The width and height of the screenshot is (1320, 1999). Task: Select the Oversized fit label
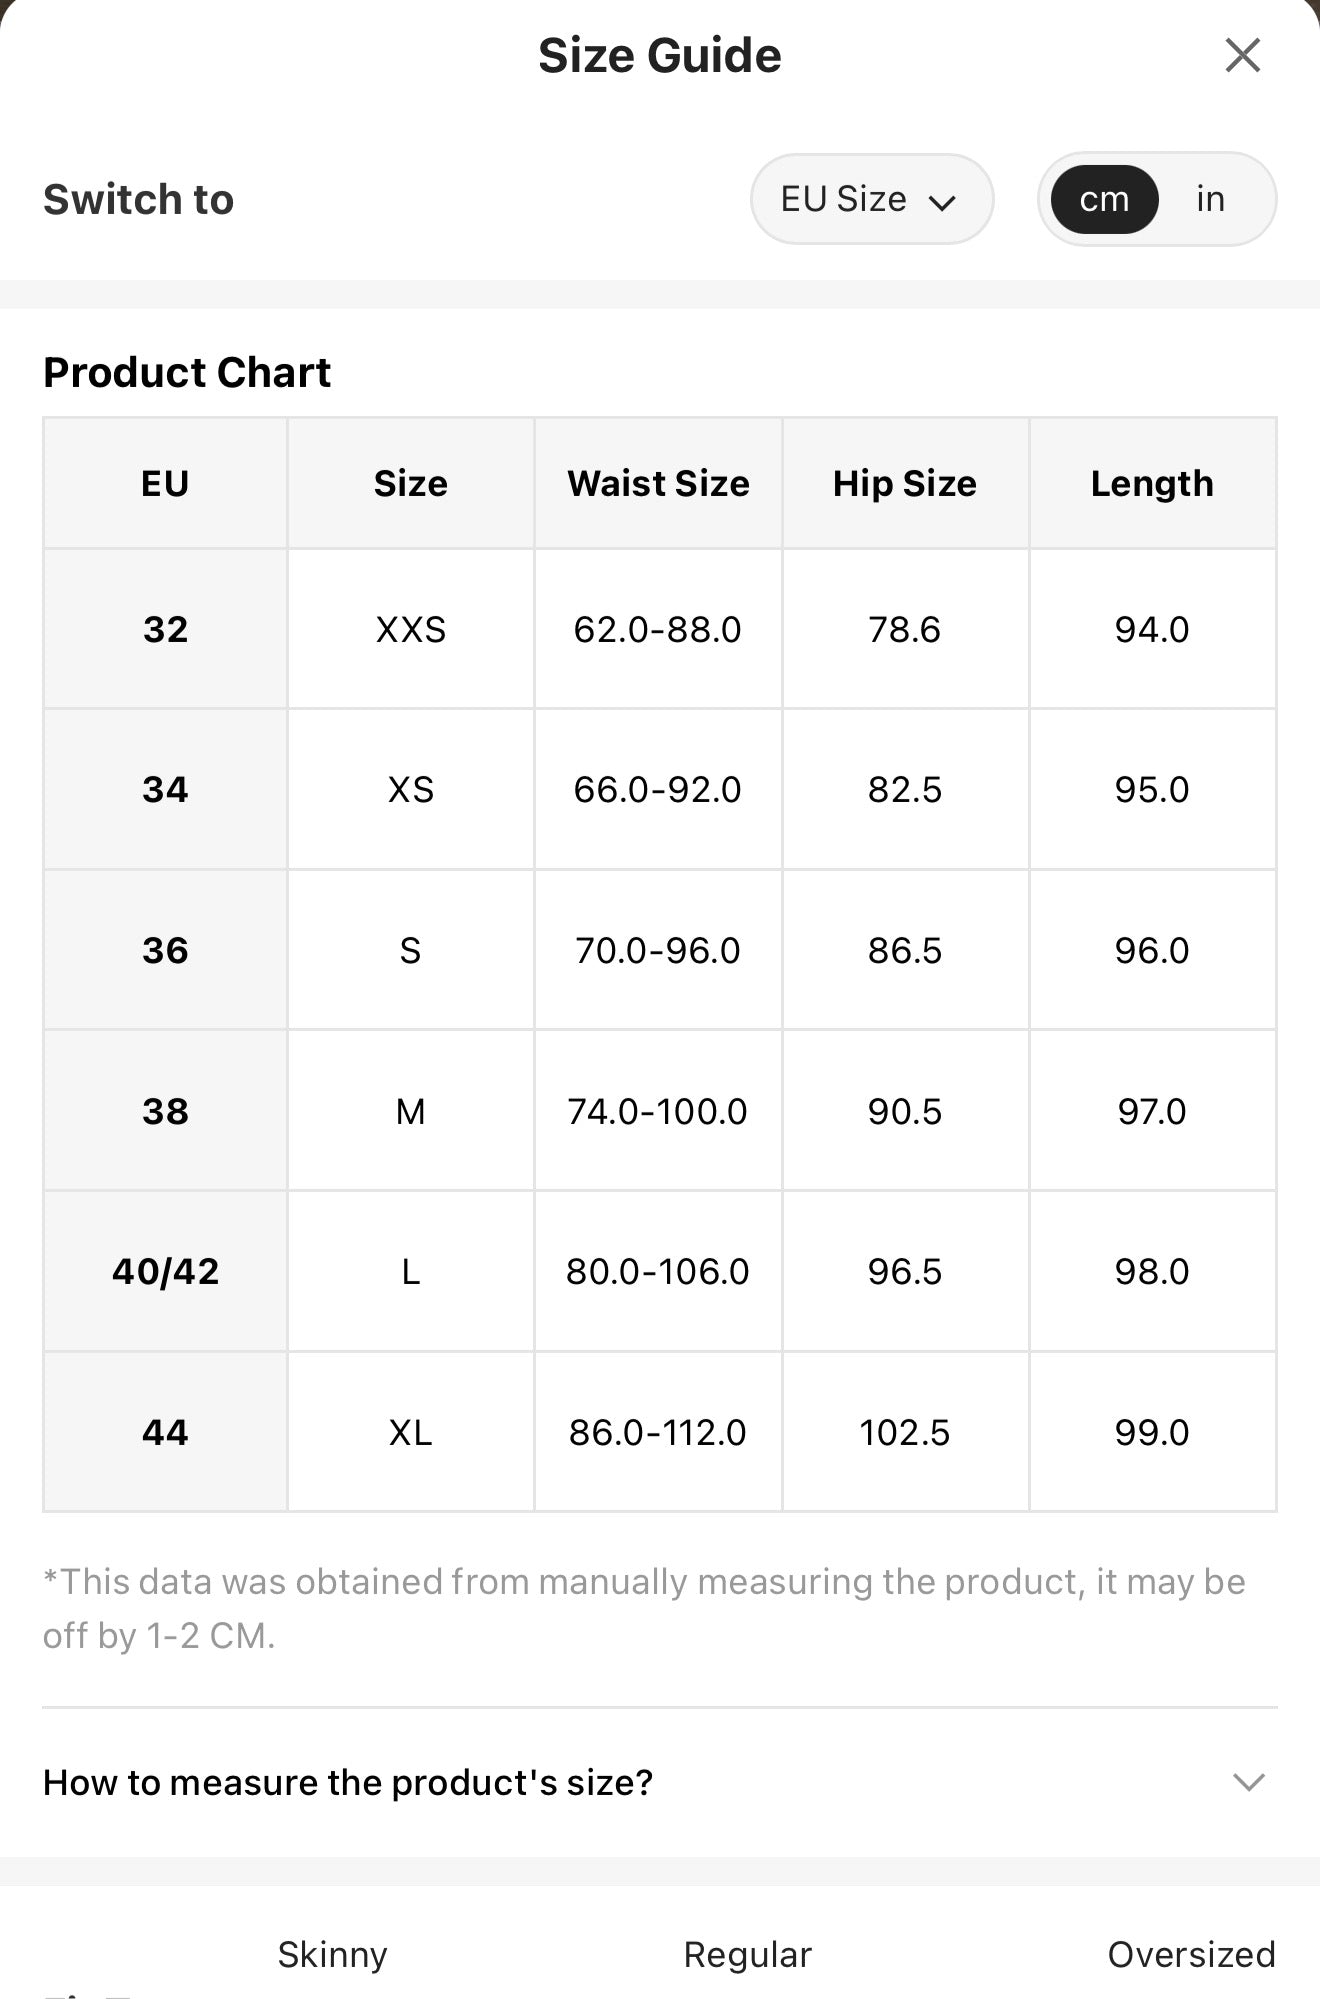pyautogui.click(x=1191, y=1954)
